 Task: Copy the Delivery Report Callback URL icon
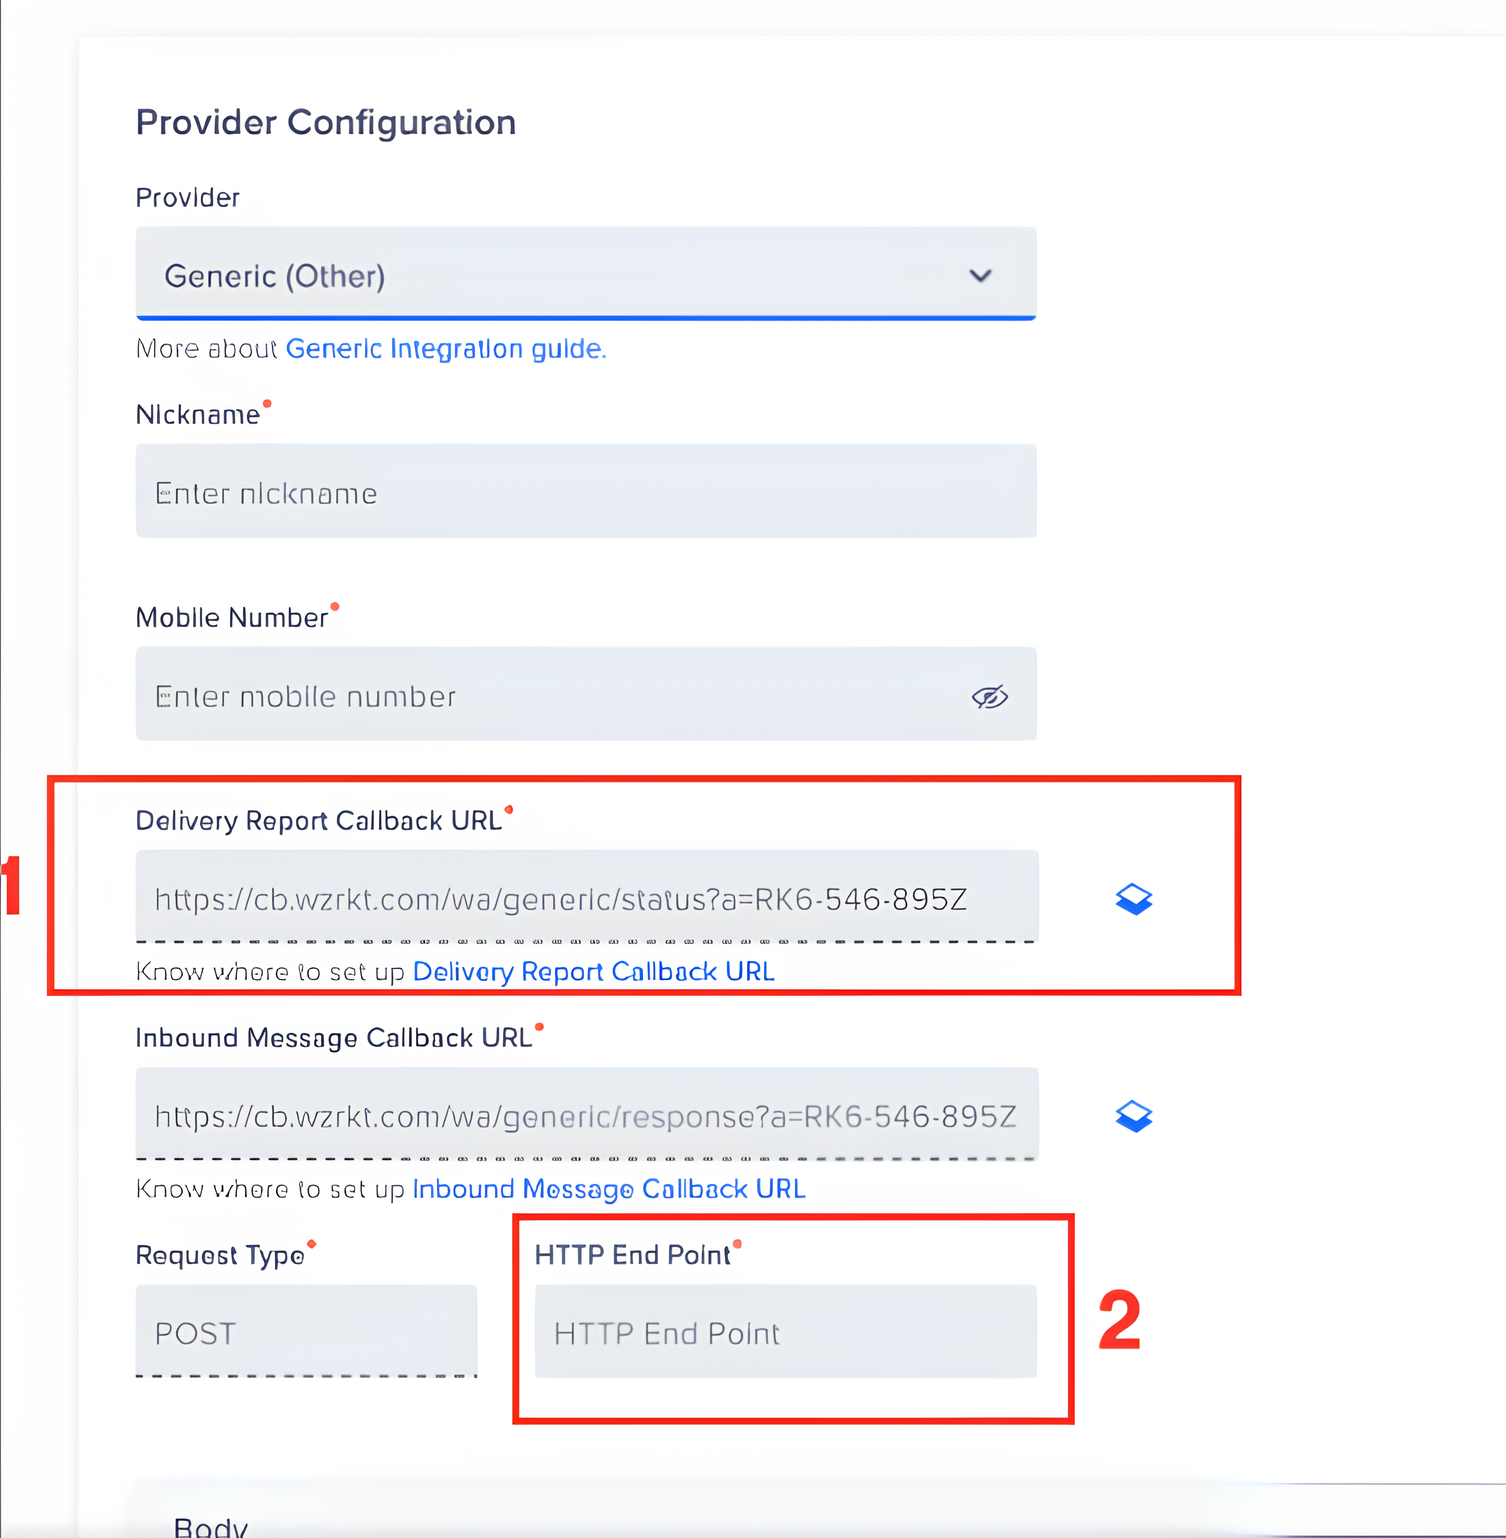[x=1133, y=899]
